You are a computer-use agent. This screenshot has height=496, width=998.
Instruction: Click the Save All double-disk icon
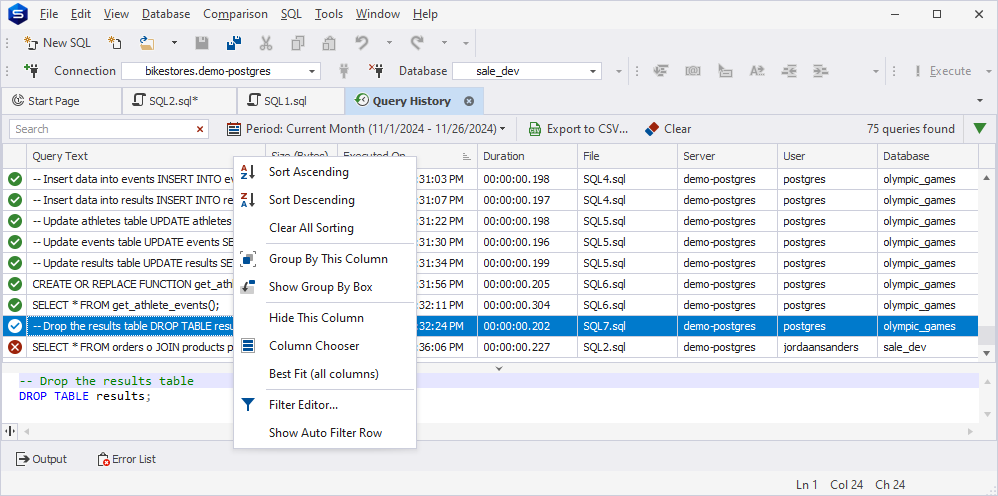click(x=234, y=43)
